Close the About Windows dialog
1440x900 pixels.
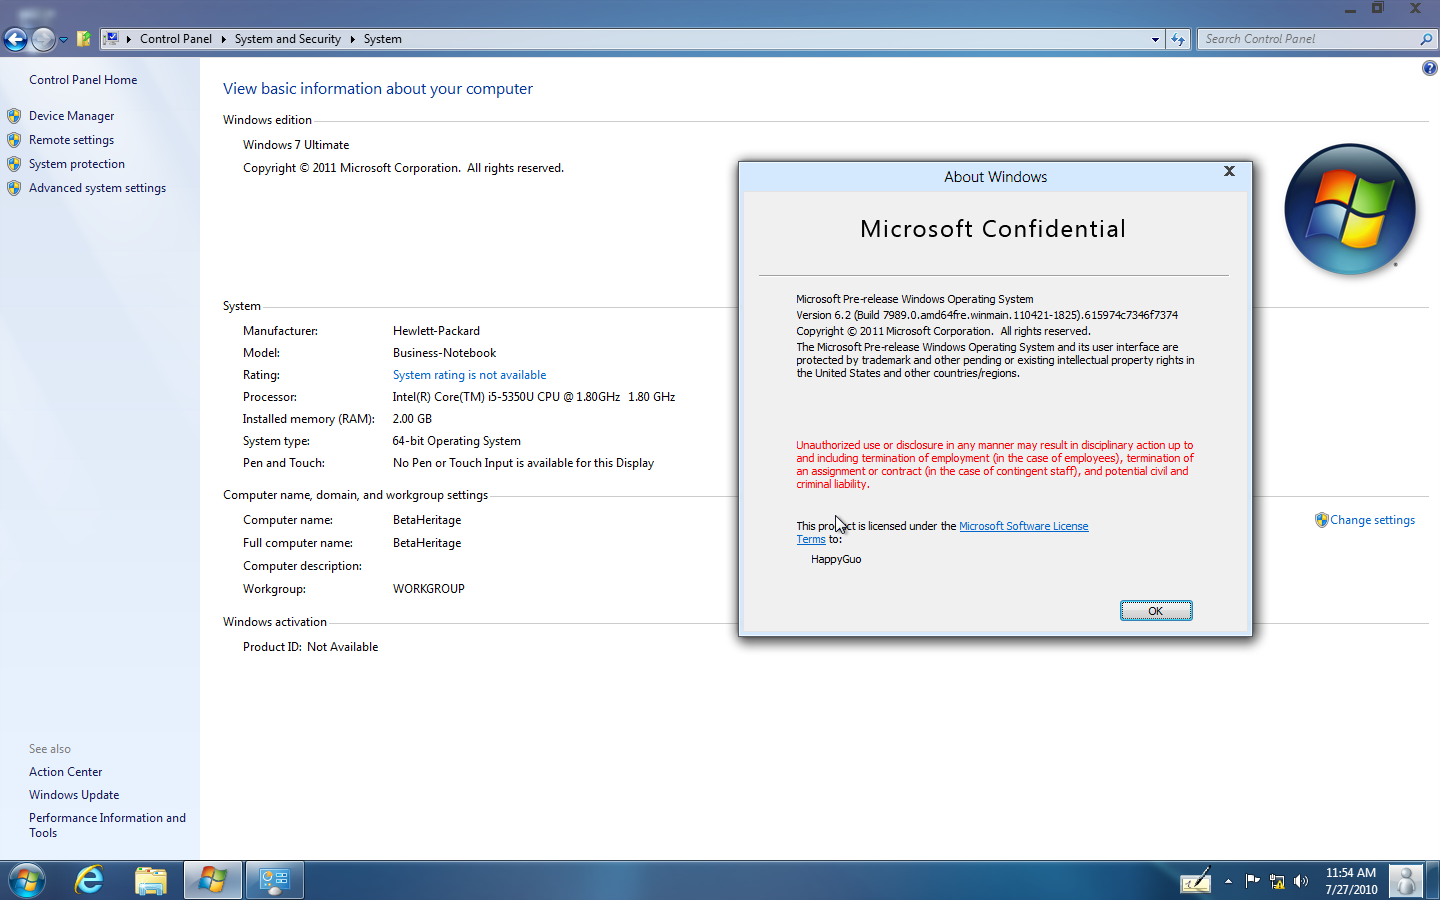tap(1229, 172)
